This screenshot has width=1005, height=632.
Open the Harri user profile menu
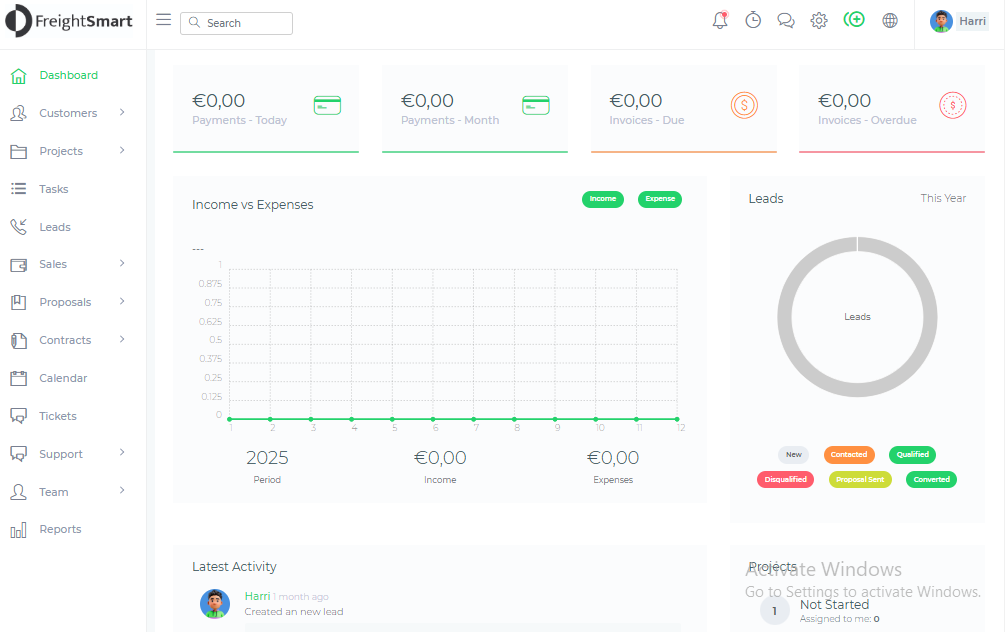[958, 21]
